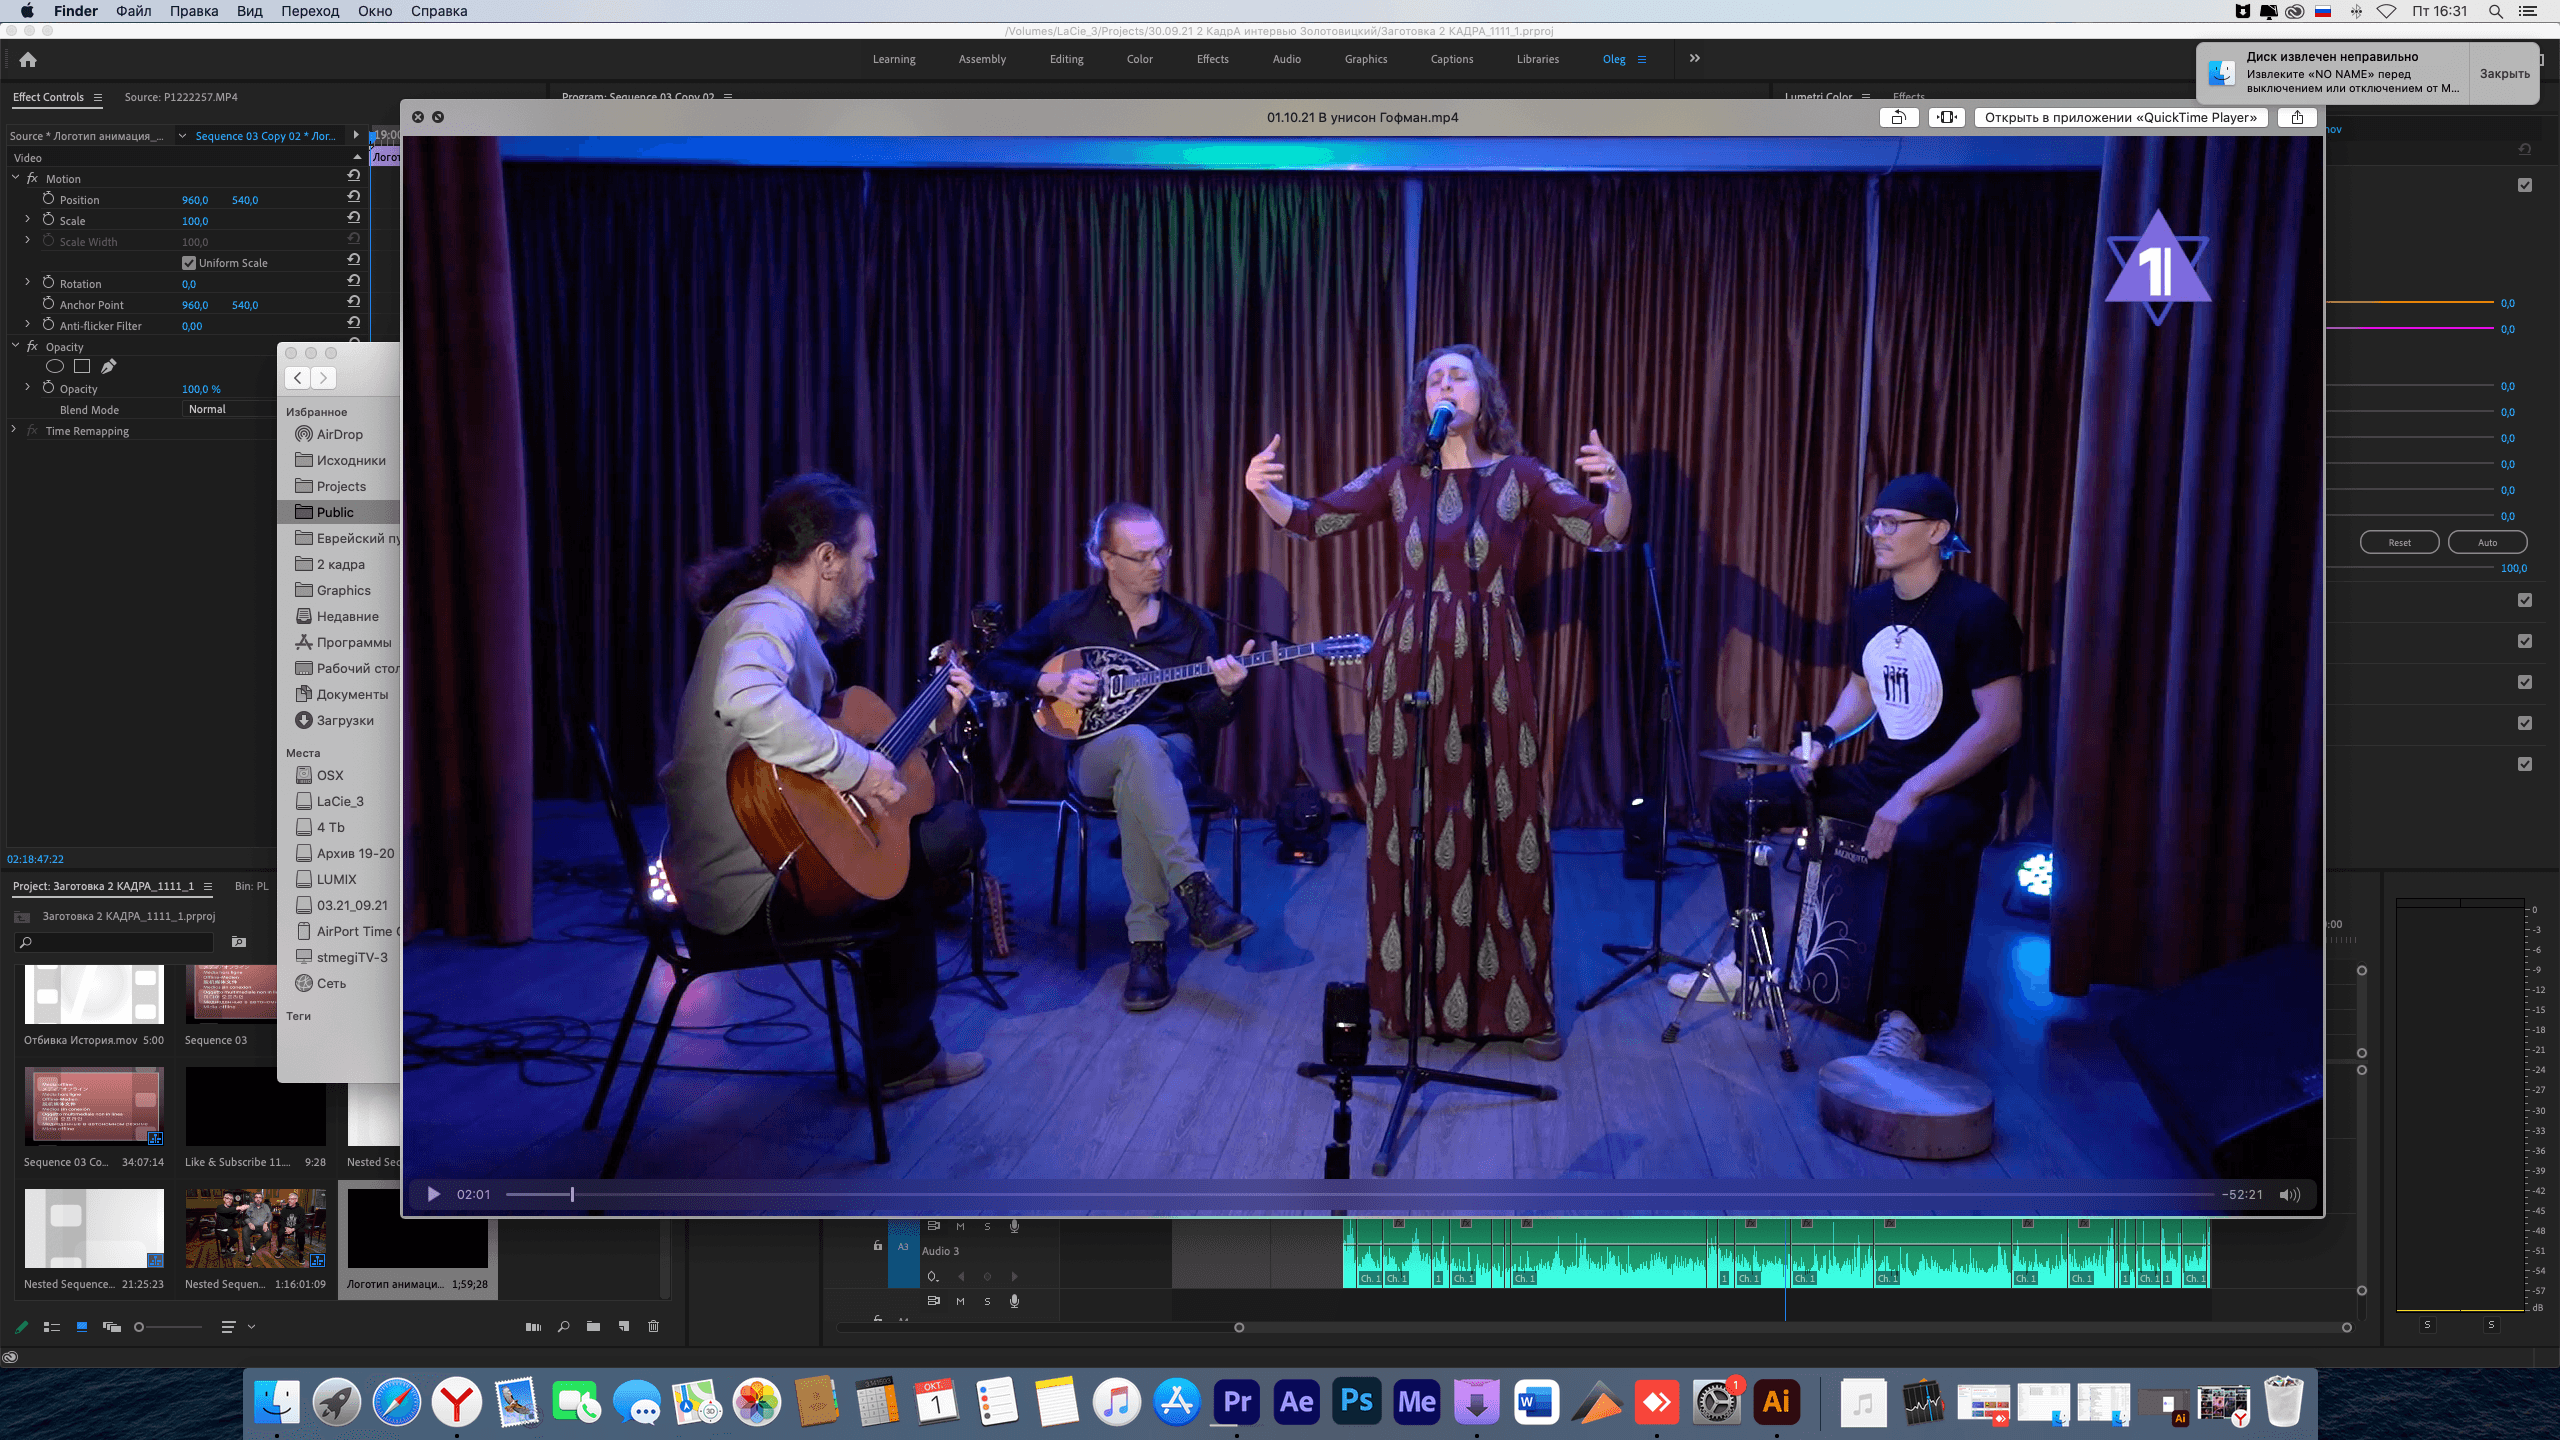Open the Файл menu in menu bar
The image size is (2560, 1440).
click(134, 11)
